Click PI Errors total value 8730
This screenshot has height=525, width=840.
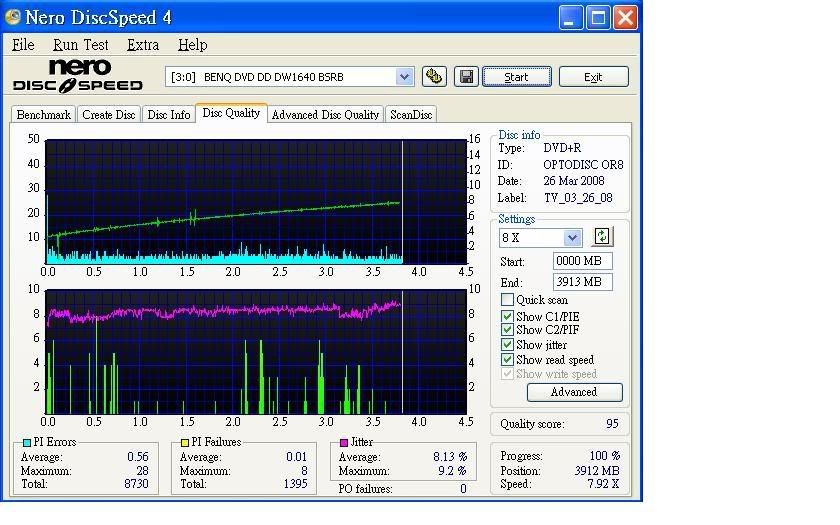(136, 484)
